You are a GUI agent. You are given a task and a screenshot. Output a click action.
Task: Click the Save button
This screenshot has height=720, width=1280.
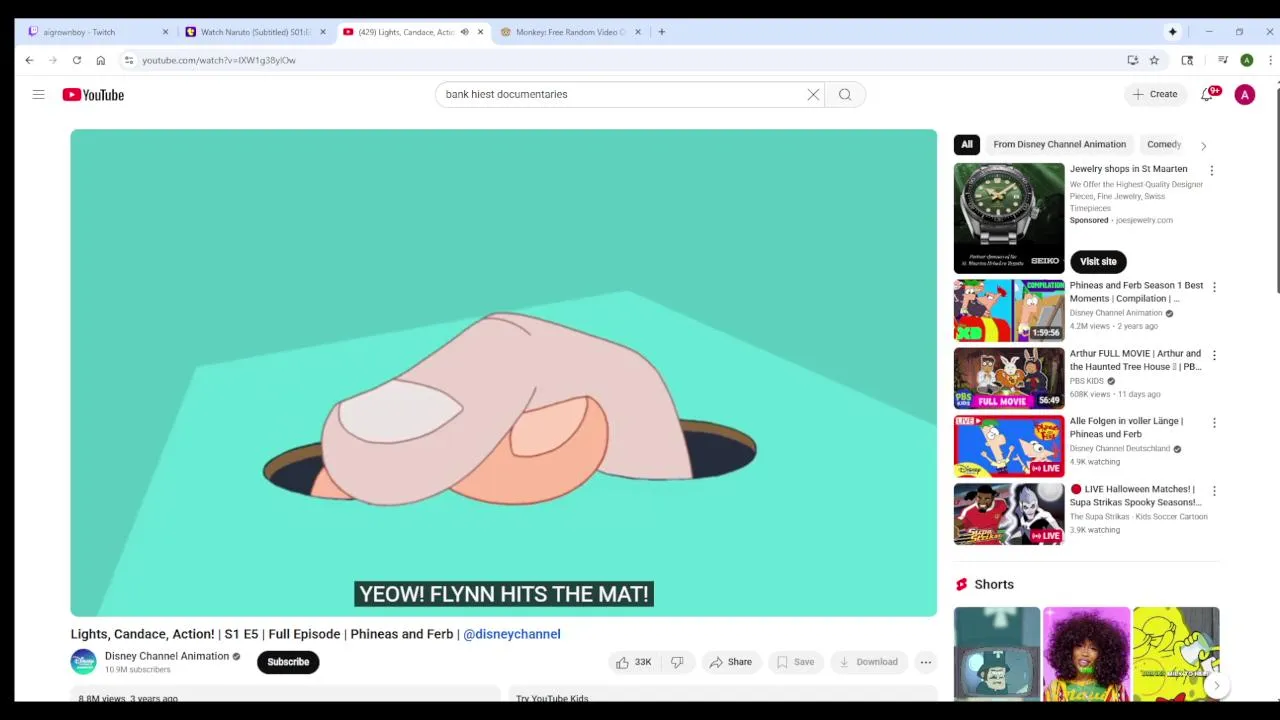pyautogui.click(x=795, y=662)
